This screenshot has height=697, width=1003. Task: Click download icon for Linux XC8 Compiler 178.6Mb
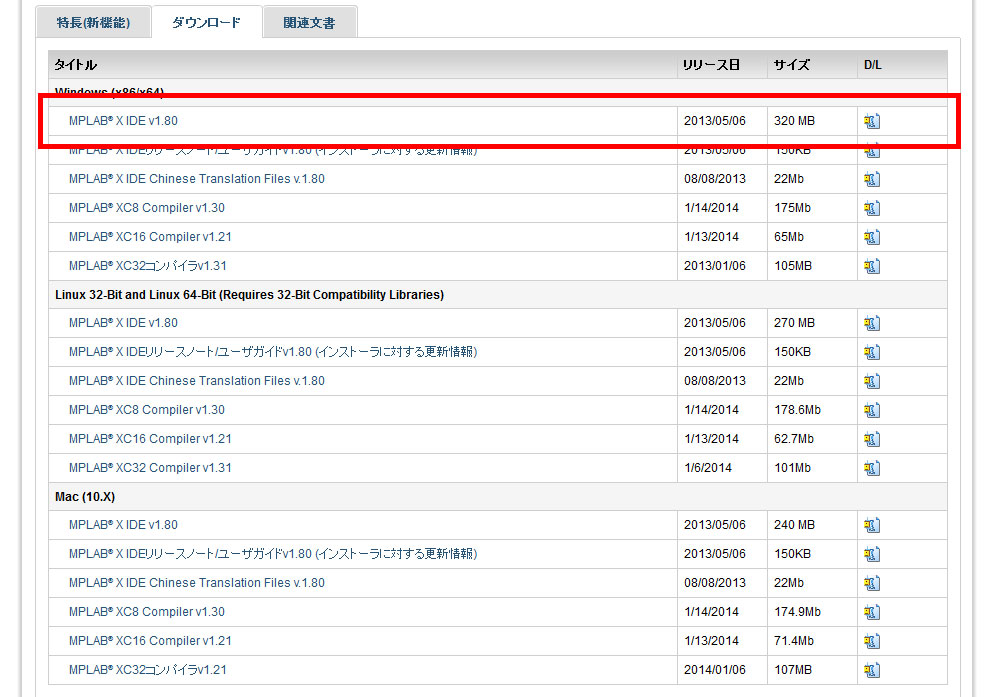[x=872, y=410]
